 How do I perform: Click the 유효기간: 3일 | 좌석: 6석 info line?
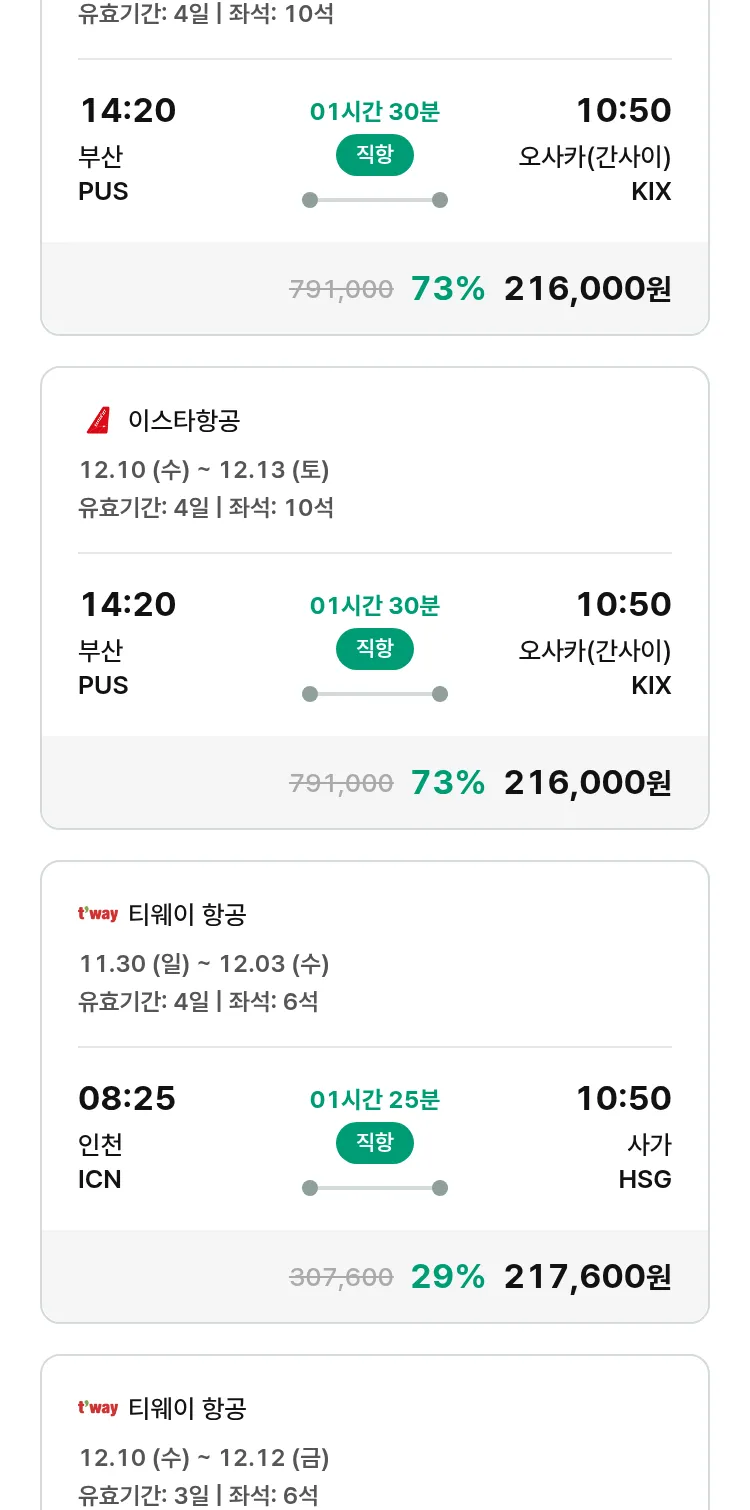coord(198,1495)
